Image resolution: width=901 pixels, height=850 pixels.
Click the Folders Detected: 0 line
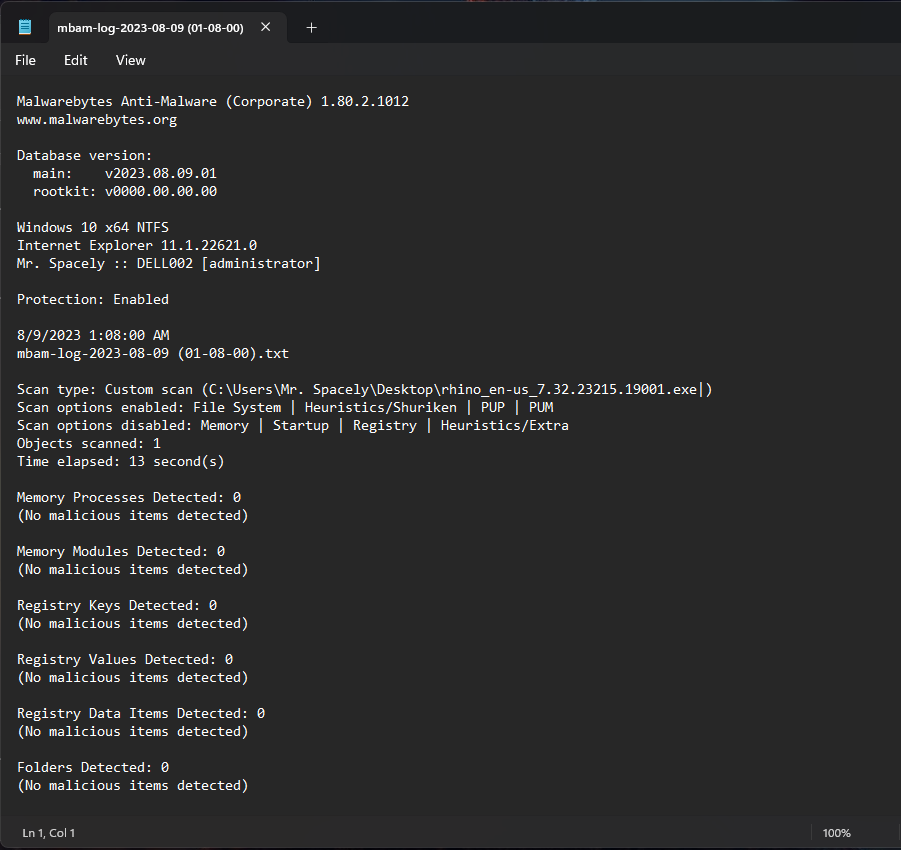[93, 767]
